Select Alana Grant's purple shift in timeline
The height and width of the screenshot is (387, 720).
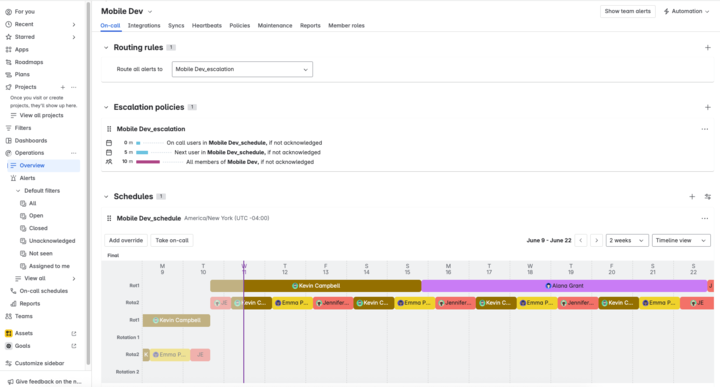(x=564, y=286)
